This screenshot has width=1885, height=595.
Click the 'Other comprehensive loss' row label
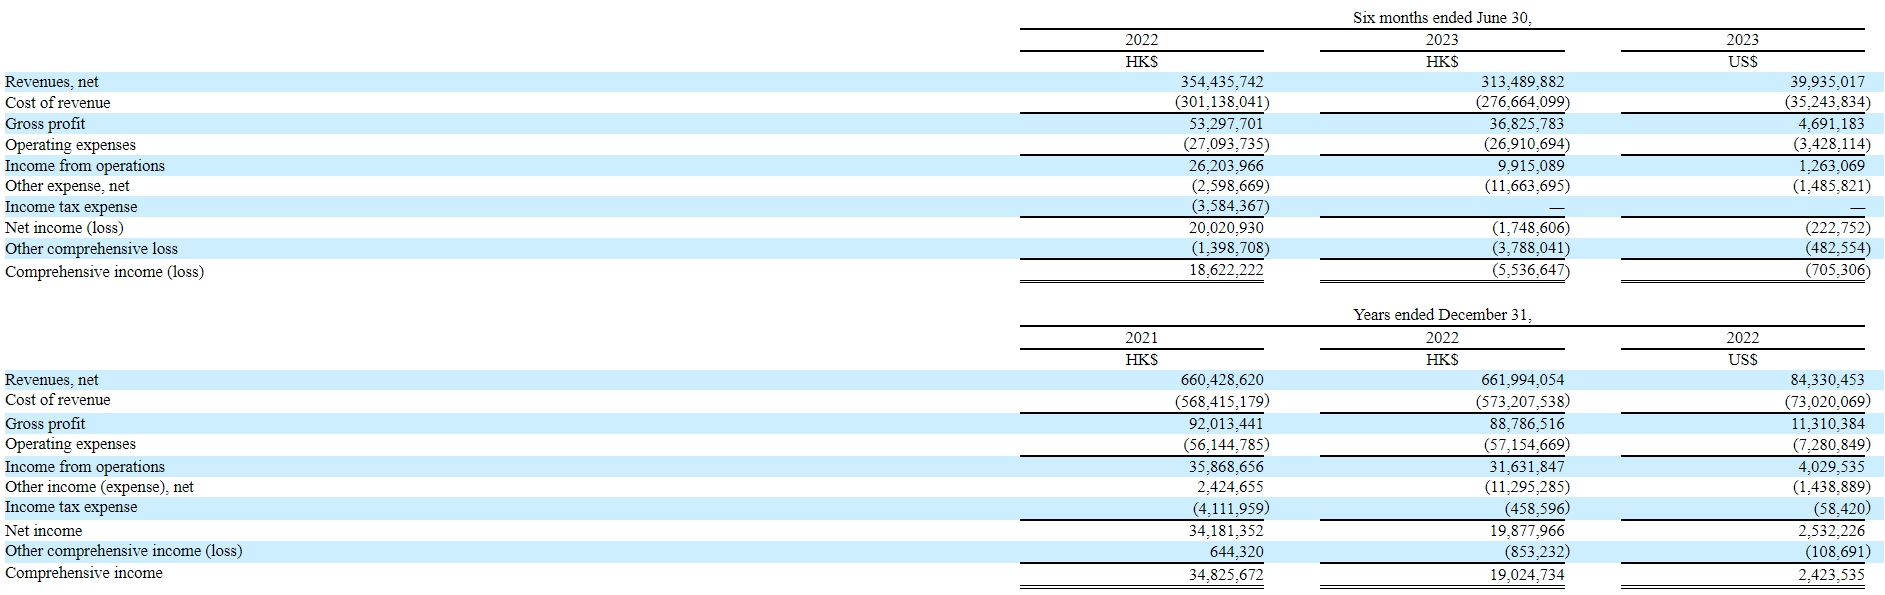(91, 249)
